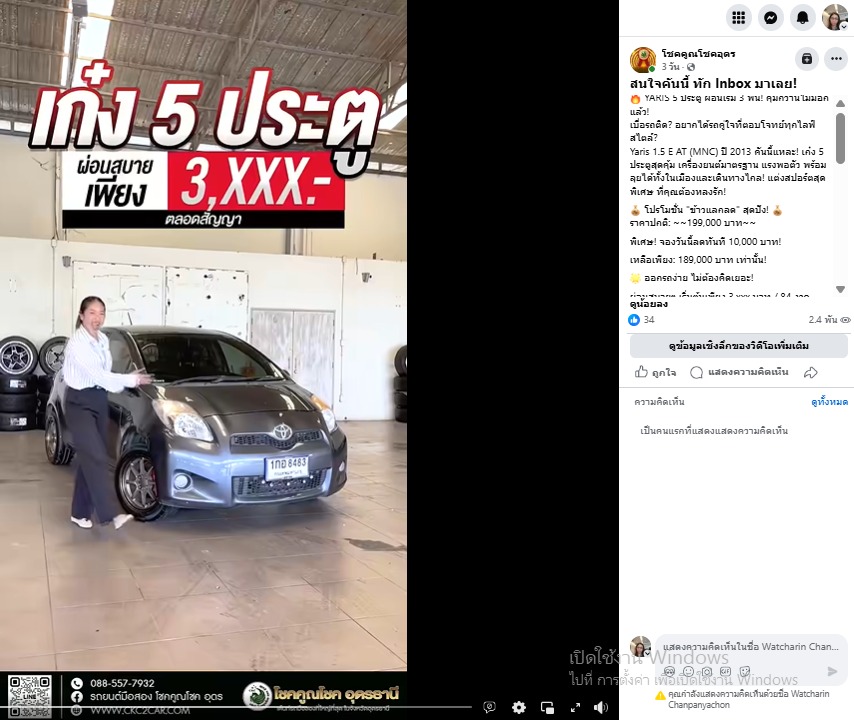Open Messenger chats
Image resolution: width=854 pixels, height=720 pixels.
point(770,18)
